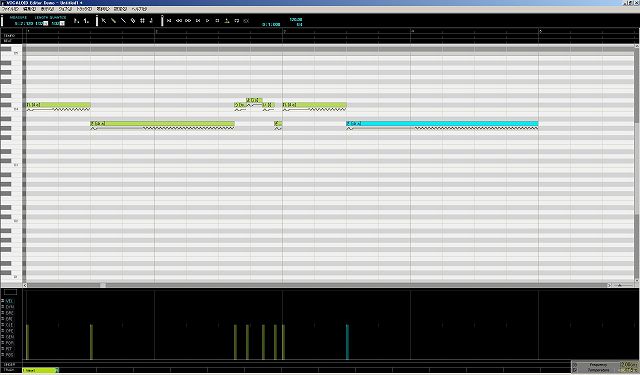
Task: Open the 歌詞 (Lyrics) menu
Action: (103, 9)
